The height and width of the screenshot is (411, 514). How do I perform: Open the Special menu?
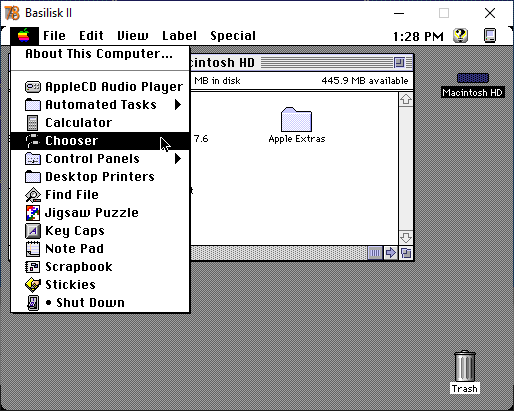coord(233,36)
